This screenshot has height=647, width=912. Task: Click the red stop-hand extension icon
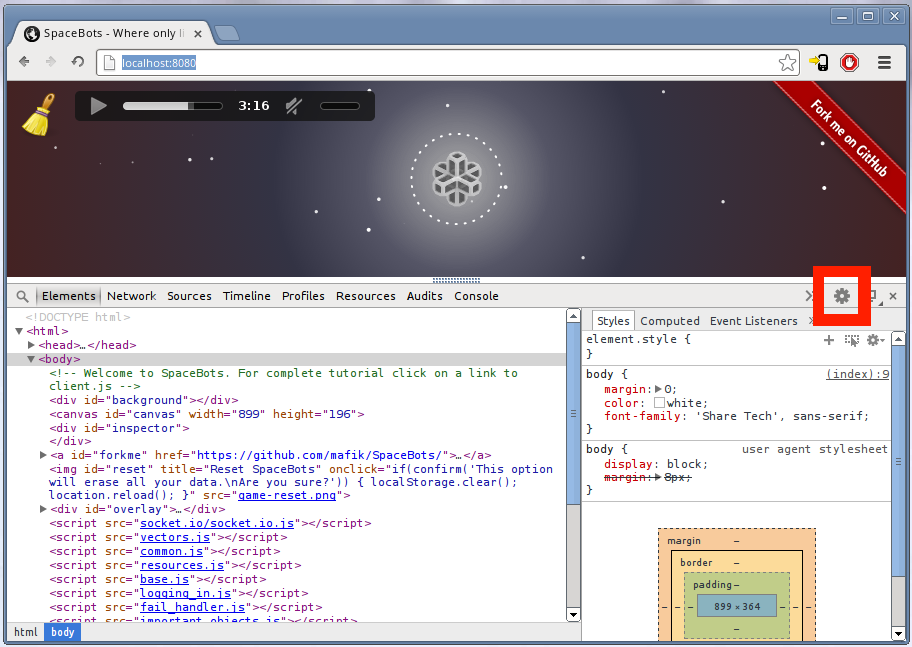tap(849, 62)
